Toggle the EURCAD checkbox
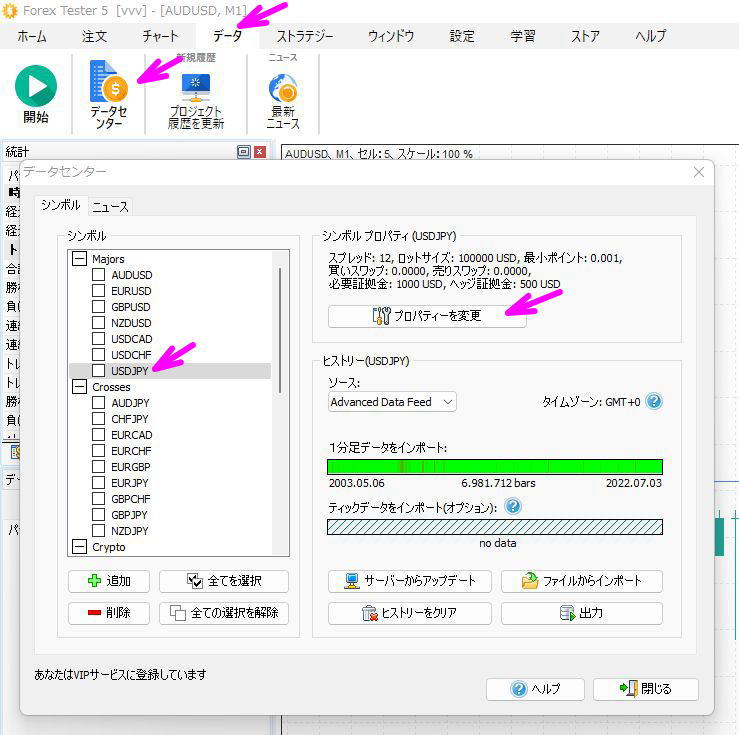739x735 pixels. [x=99, y=434]
